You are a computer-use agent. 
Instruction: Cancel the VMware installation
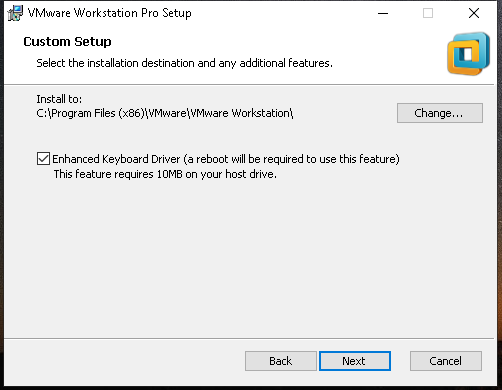pyautogui.click(x=446, y=361)
